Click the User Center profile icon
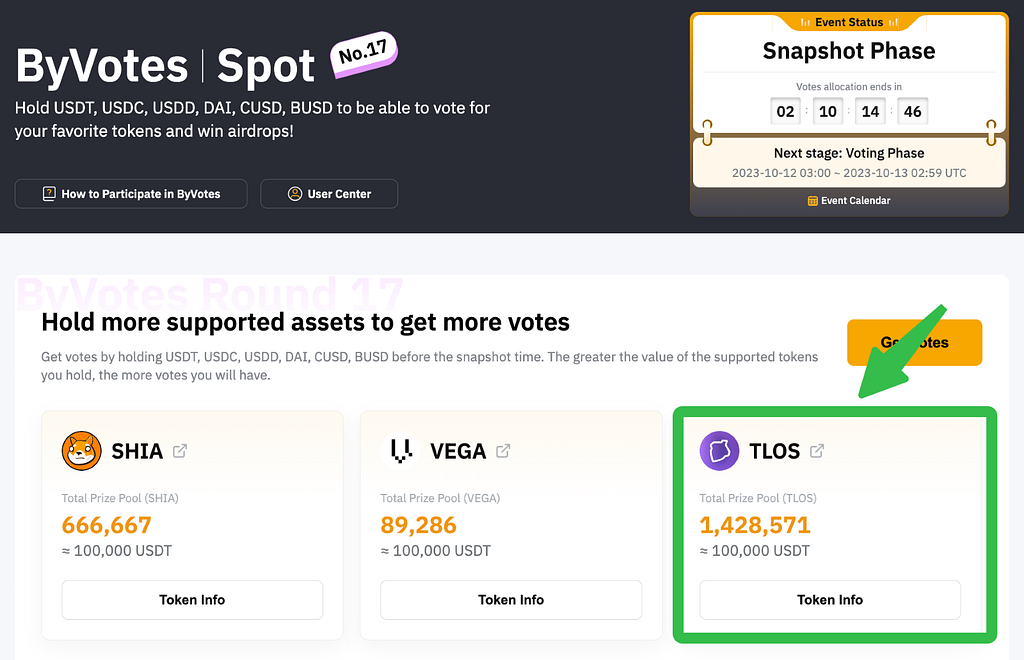The image size is (1024, 660). (x=295, y=194)
